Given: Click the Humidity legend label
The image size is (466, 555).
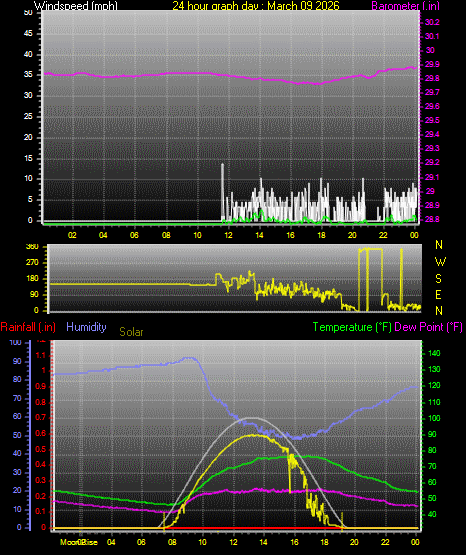Looking at the screenshot, I should point(86,326).
